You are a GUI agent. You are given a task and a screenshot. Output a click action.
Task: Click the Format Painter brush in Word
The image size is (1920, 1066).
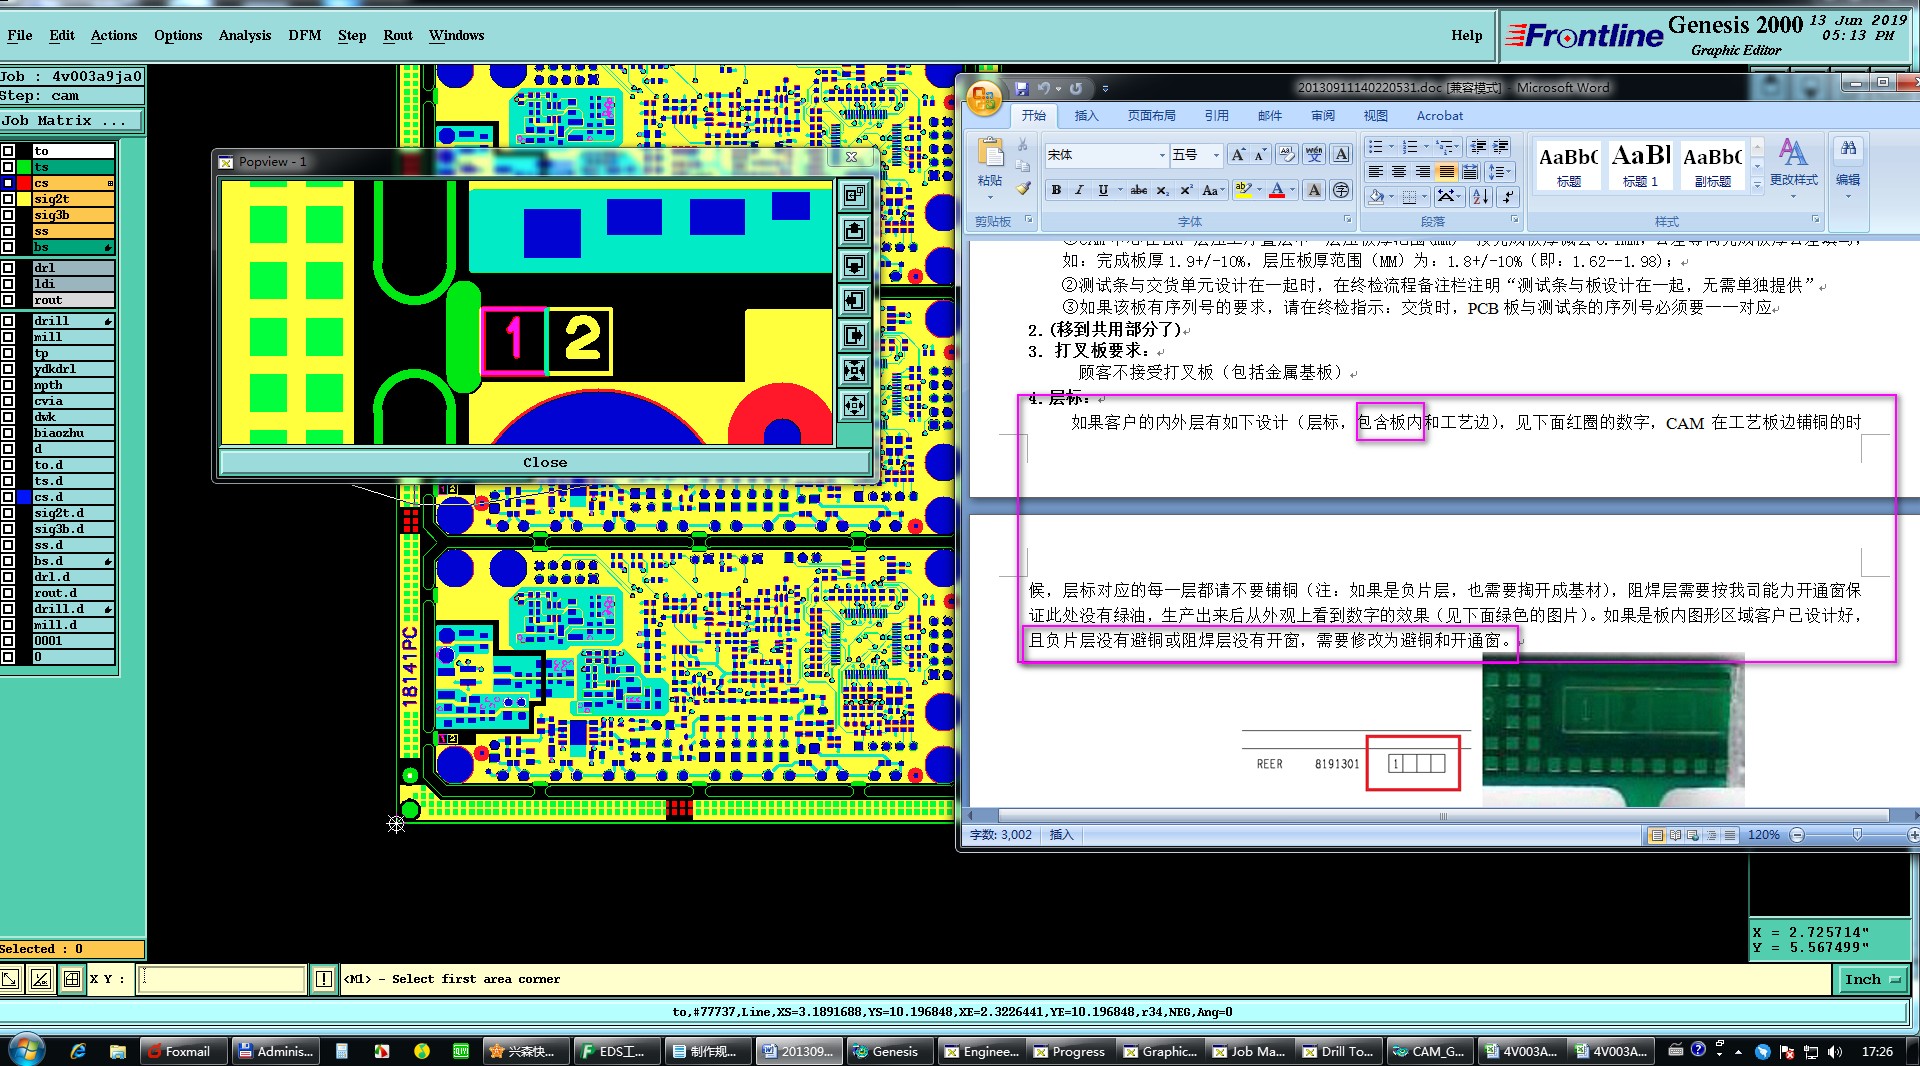click(x=1022, y=188)
